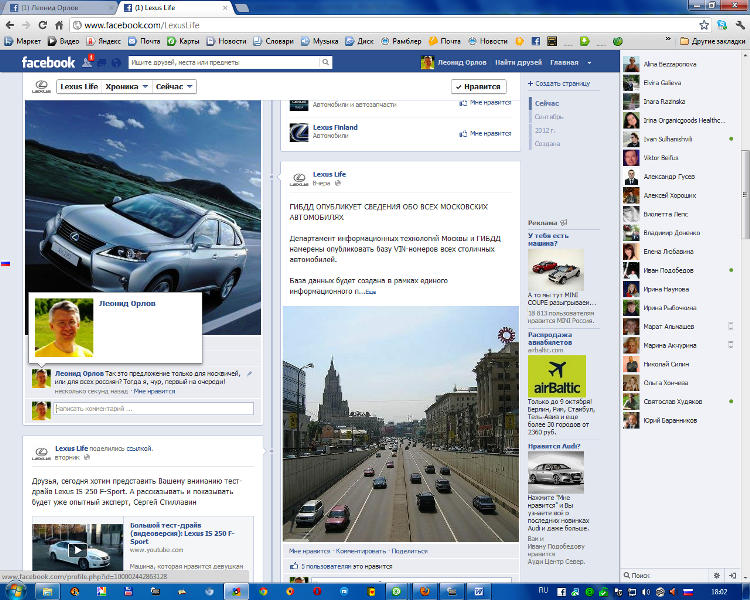
Task: Open Facebook bookmark icon in bookmarks bar
Action: pyautogui.click(x=536, y=41)
